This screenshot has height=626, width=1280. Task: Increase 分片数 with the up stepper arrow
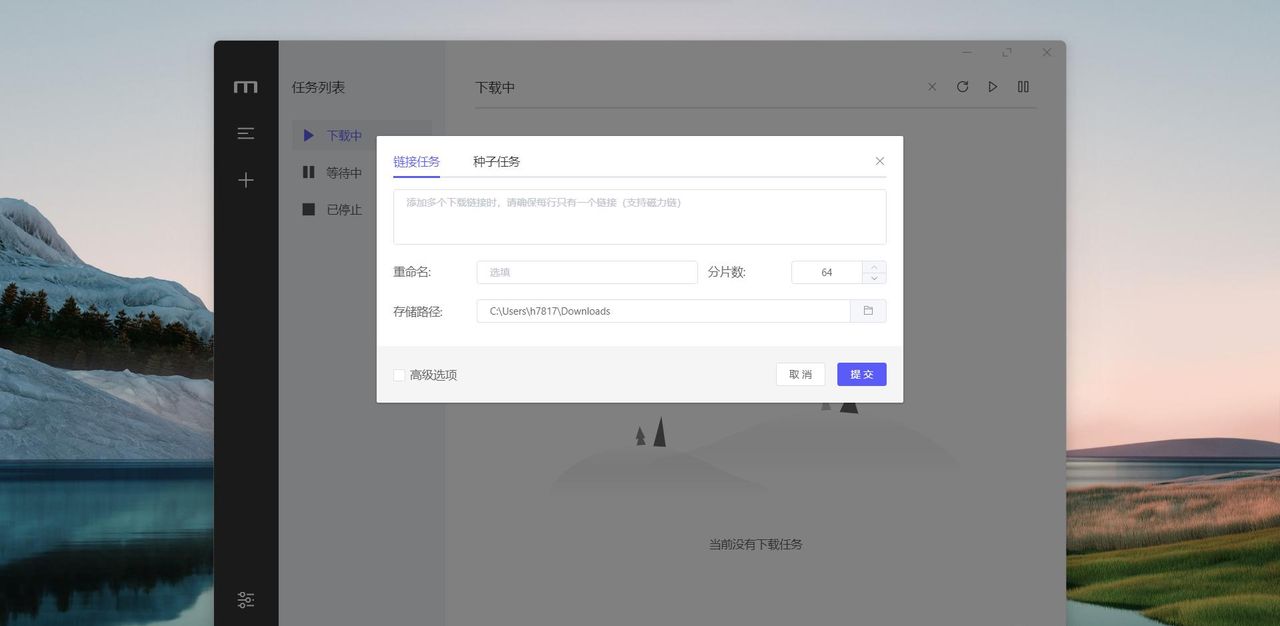[873, 267]
